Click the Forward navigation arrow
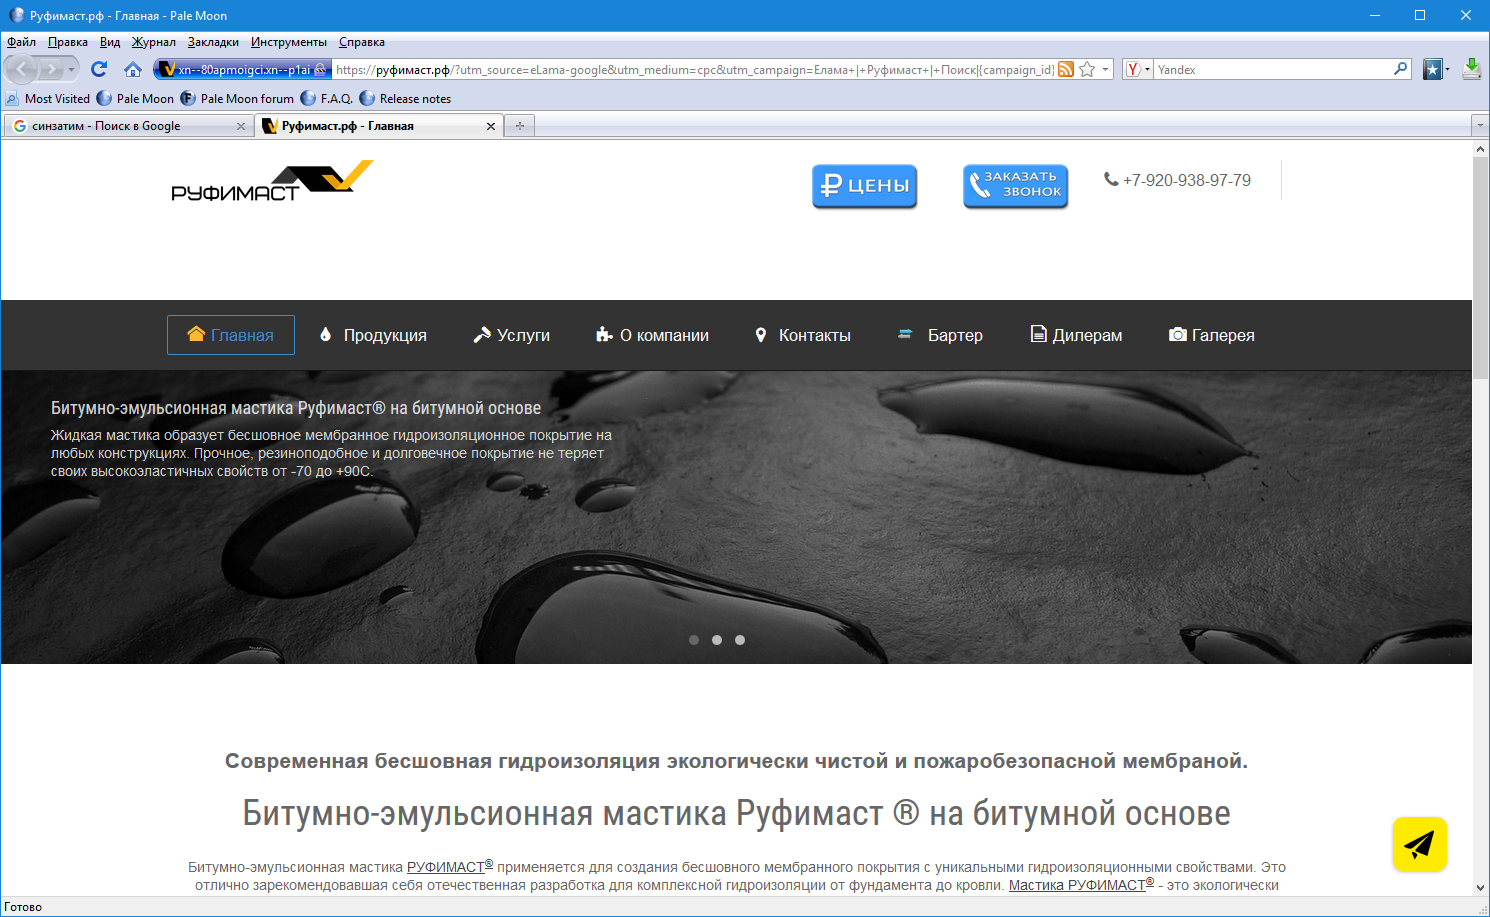This screenshot has width=1490, height=917. pos(52,69)
